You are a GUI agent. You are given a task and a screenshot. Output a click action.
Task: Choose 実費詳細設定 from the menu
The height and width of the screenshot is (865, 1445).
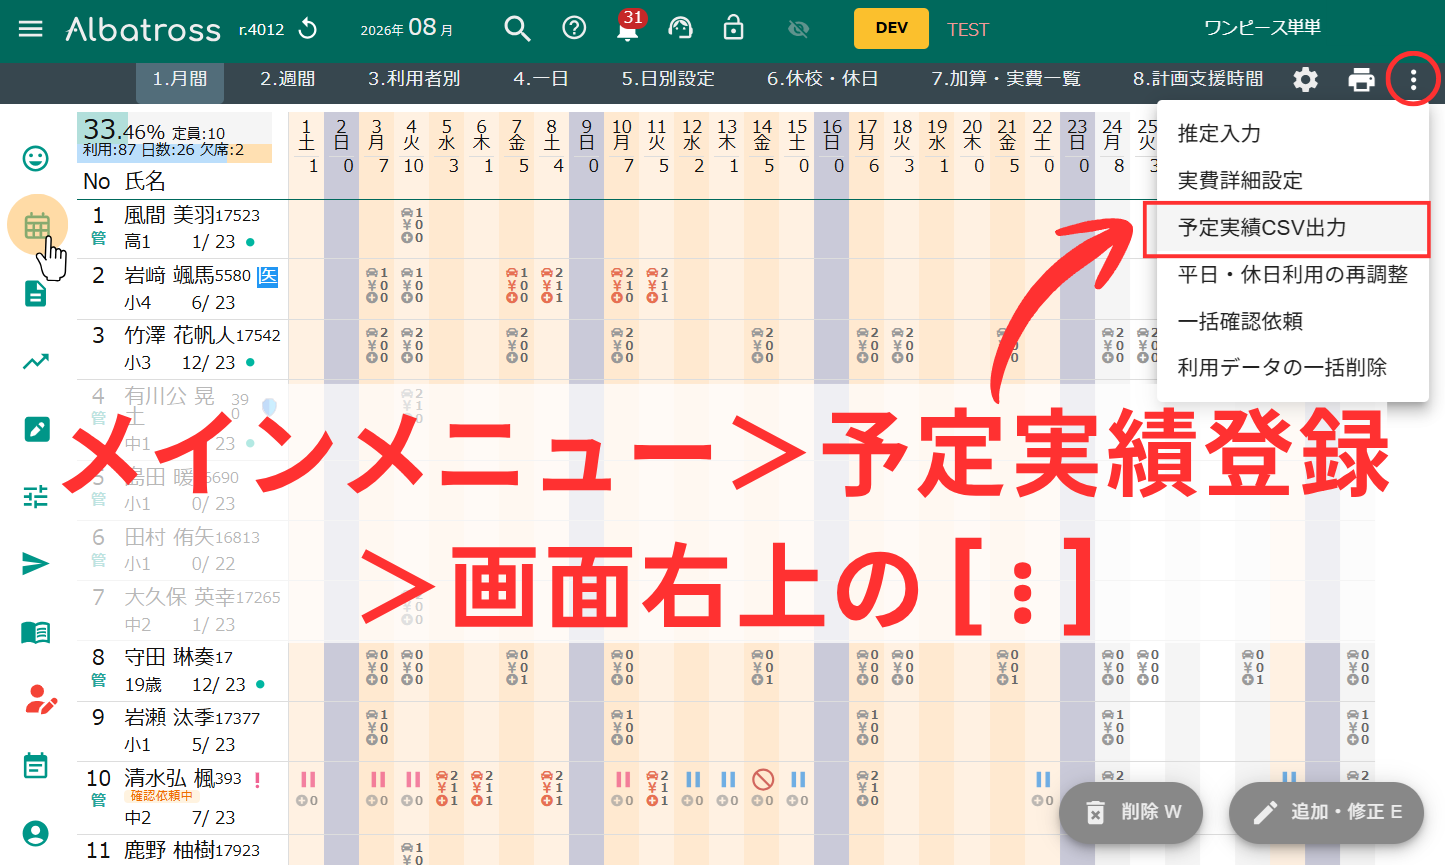1293,181
